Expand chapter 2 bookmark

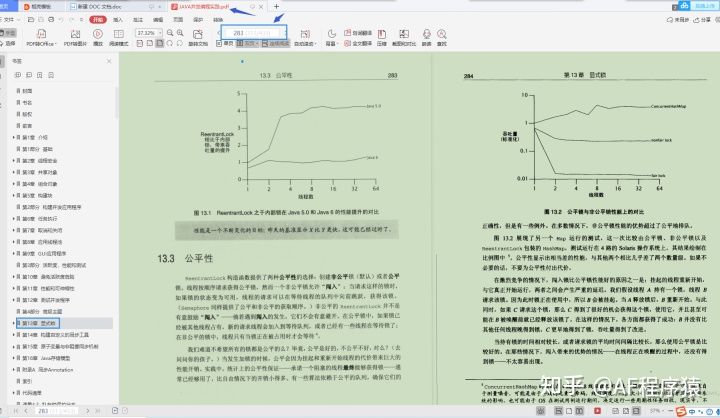(13, 161)
